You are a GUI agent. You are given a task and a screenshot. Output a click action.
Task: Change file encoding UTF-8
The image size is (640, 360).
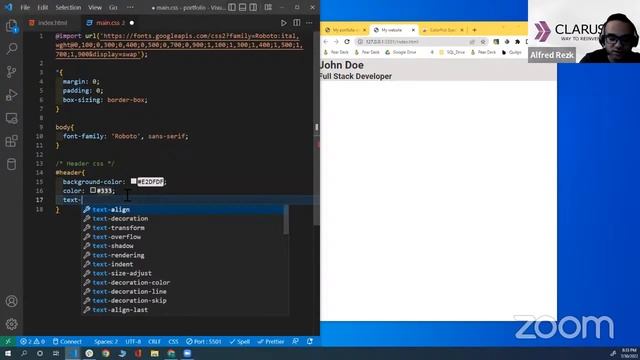point(133,341)
